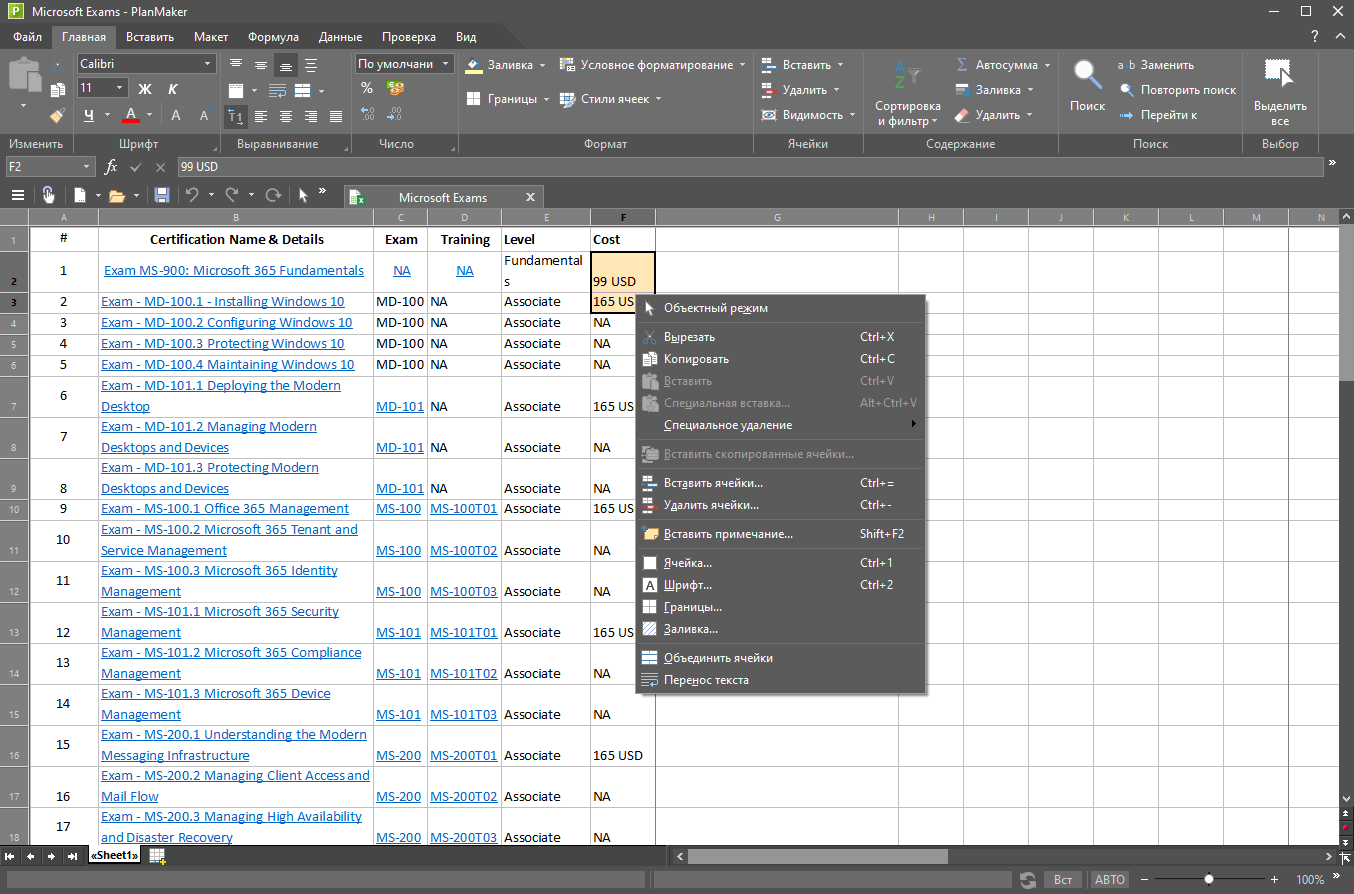Toggle the АВТО status bar indicator
This screenshot has height=894, width=1354.
click(x=1109, y=880)
